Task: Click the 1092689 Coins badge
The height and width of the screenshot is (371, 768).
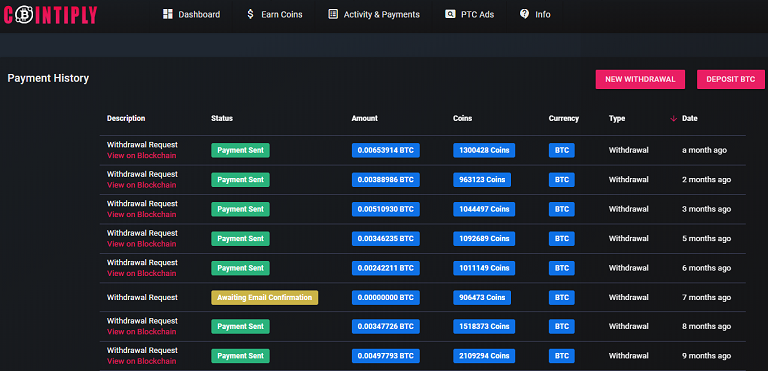Action: pos(484,239)
